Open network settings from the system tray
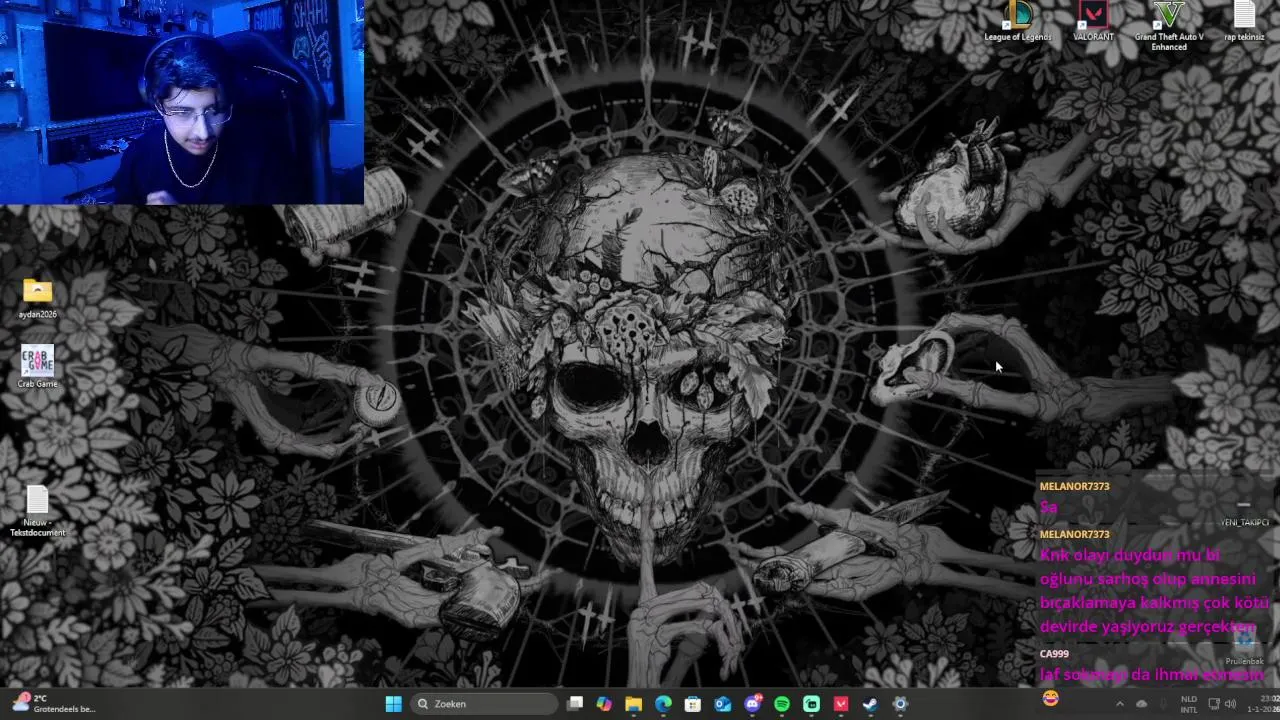 (x=1213, y=704)
